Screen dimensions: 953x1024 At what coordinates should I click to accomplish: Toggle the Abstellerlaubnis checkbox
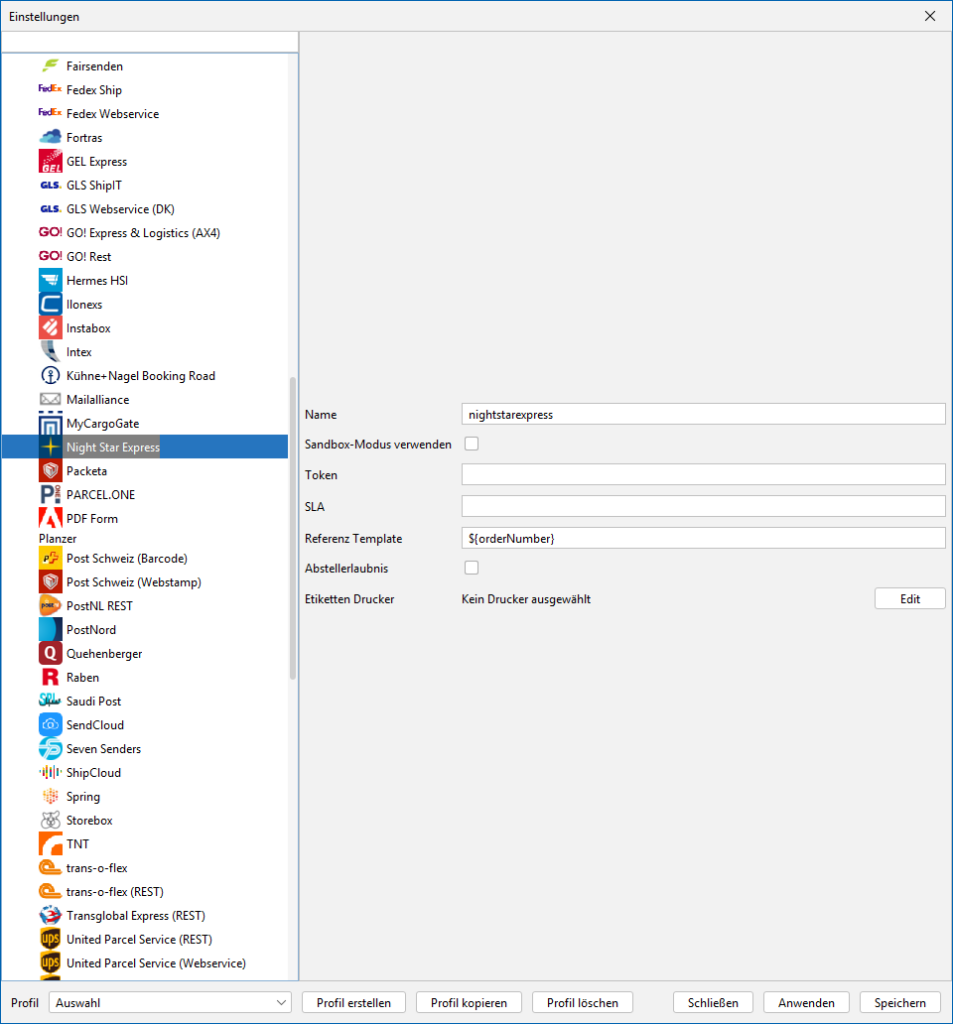pyautogui.click(x=472, y=568)
